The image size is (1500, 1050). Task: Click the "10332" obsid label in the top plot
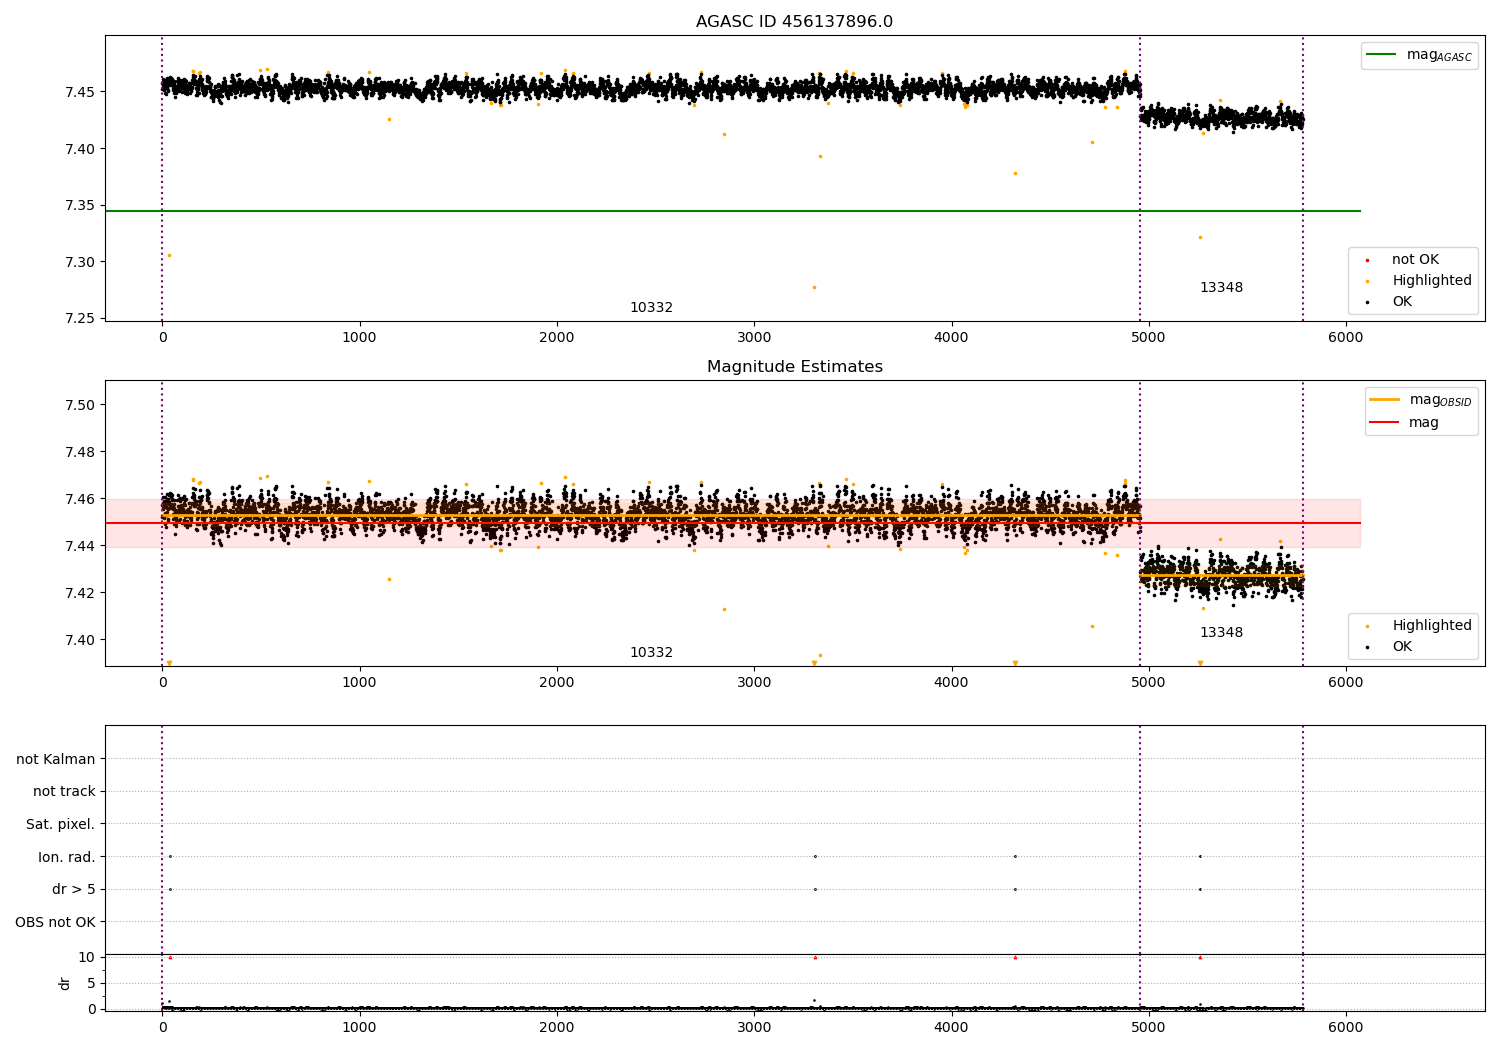pyautogui.click(x=651, y=308)
